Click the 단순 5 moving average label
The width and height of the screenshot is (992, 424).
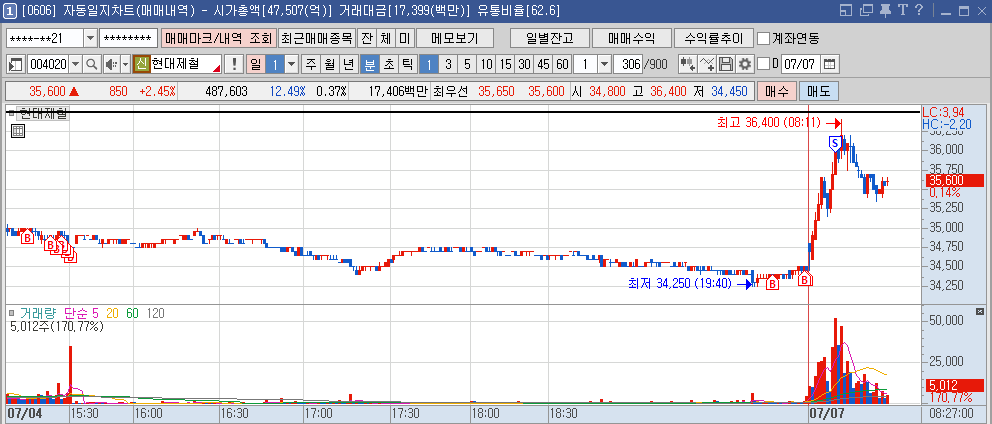pos(82,313)
